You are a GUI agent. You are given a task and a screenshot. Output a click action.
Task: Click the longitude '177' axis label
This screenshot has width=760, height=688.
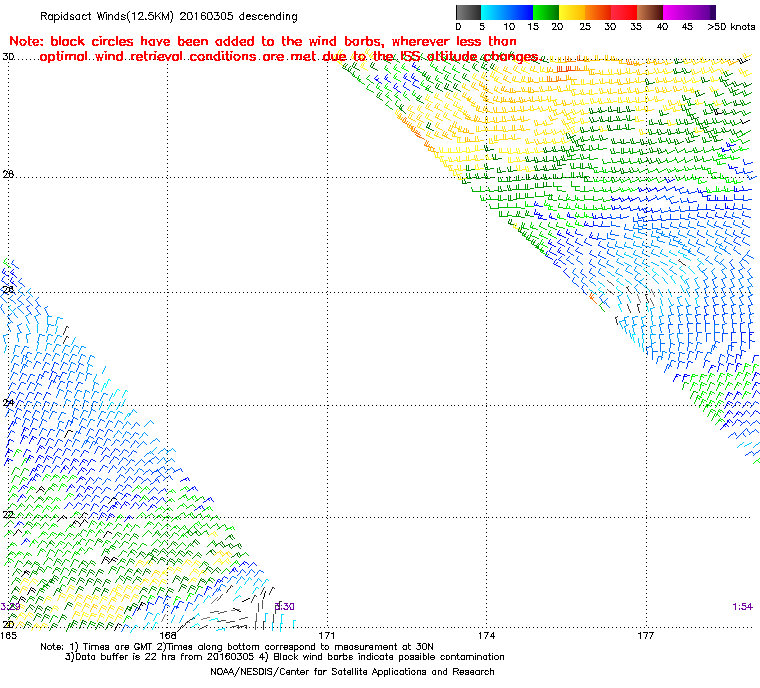[x=646, y=635]
